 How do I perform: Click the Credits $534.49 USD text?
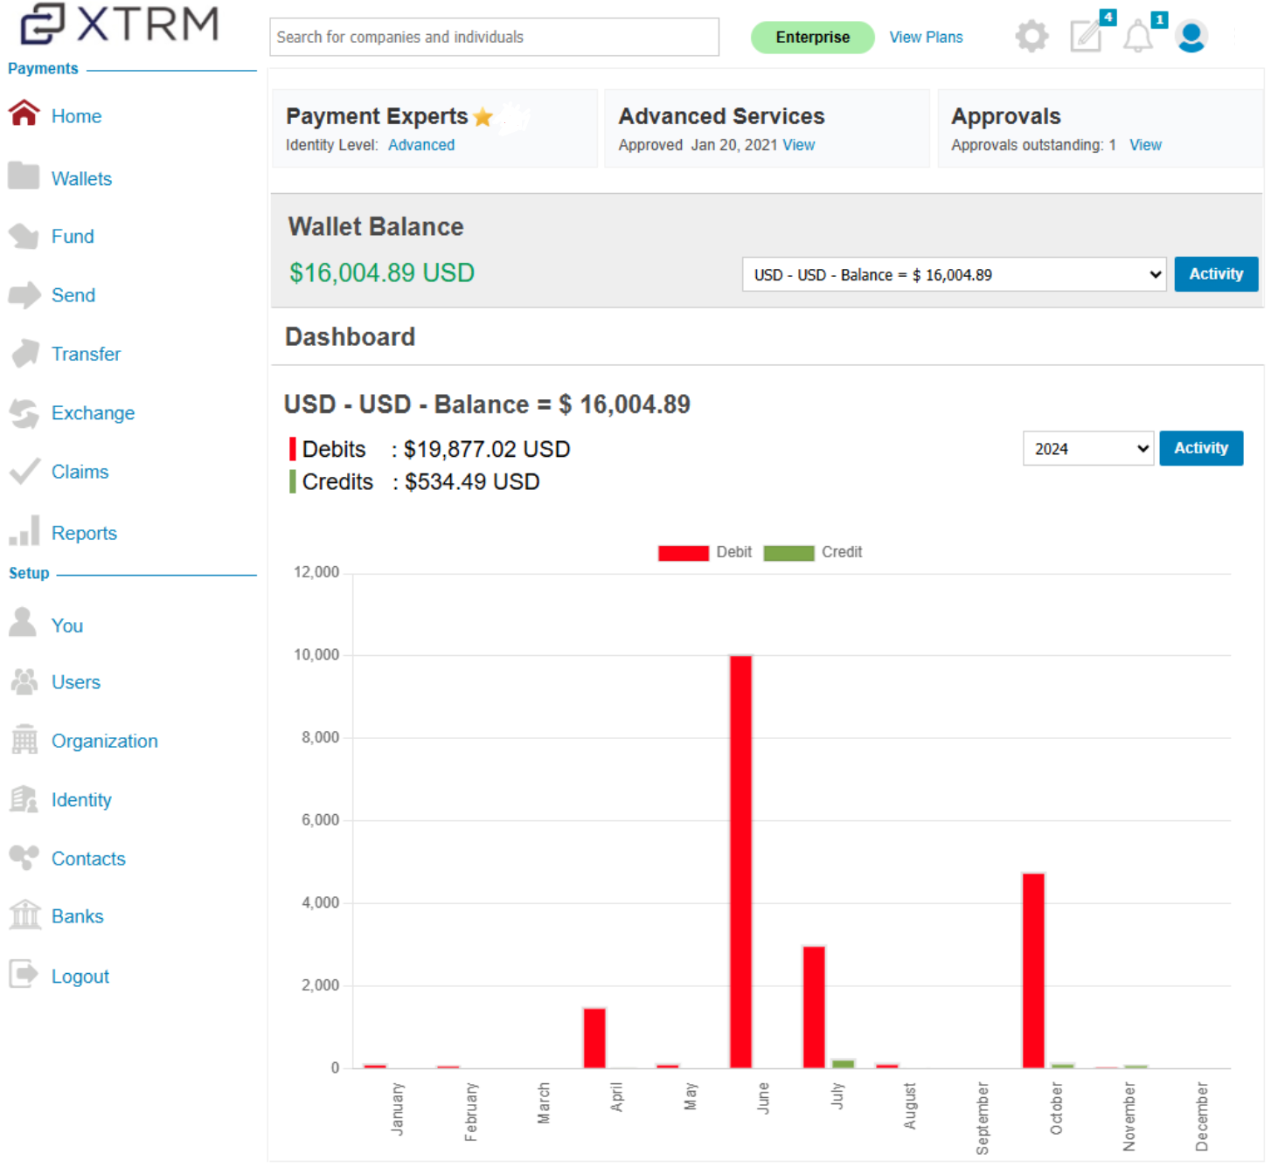click(421, 482)
